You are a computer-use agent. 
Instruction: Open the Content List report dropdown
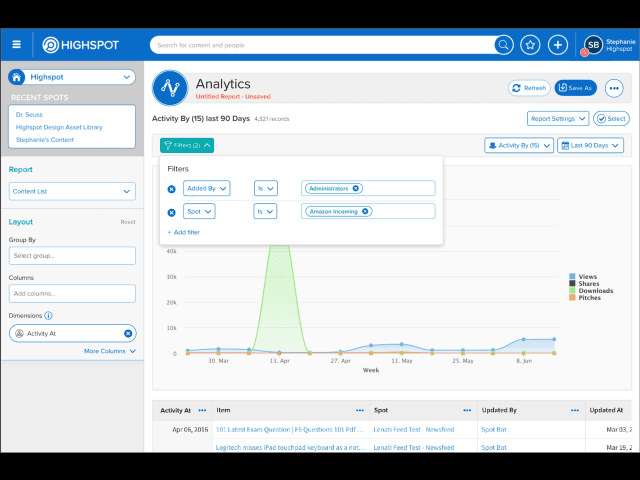(72, 191)
